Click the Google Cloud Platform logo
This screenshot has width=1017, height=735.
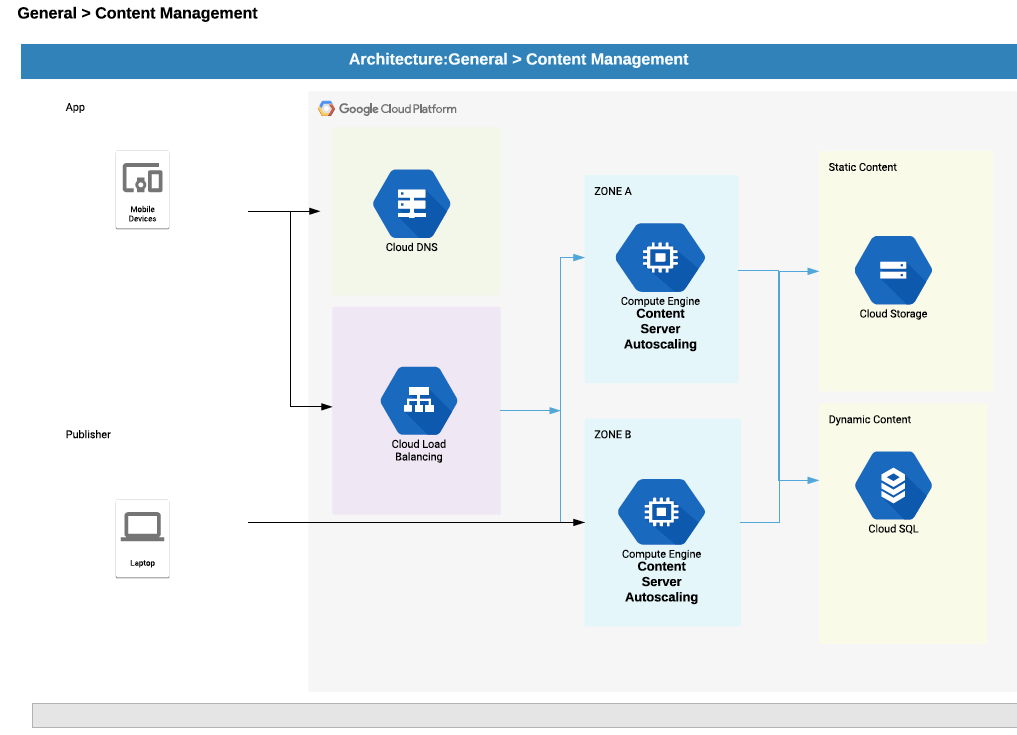pyautogui.click(x=326, y=108)
